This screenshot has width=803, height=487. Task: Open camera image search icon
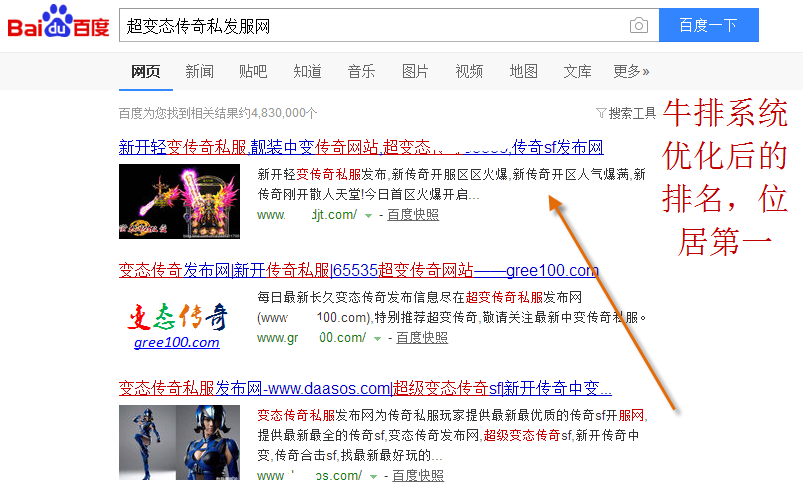pyautogui.click(x=639, y=25)
